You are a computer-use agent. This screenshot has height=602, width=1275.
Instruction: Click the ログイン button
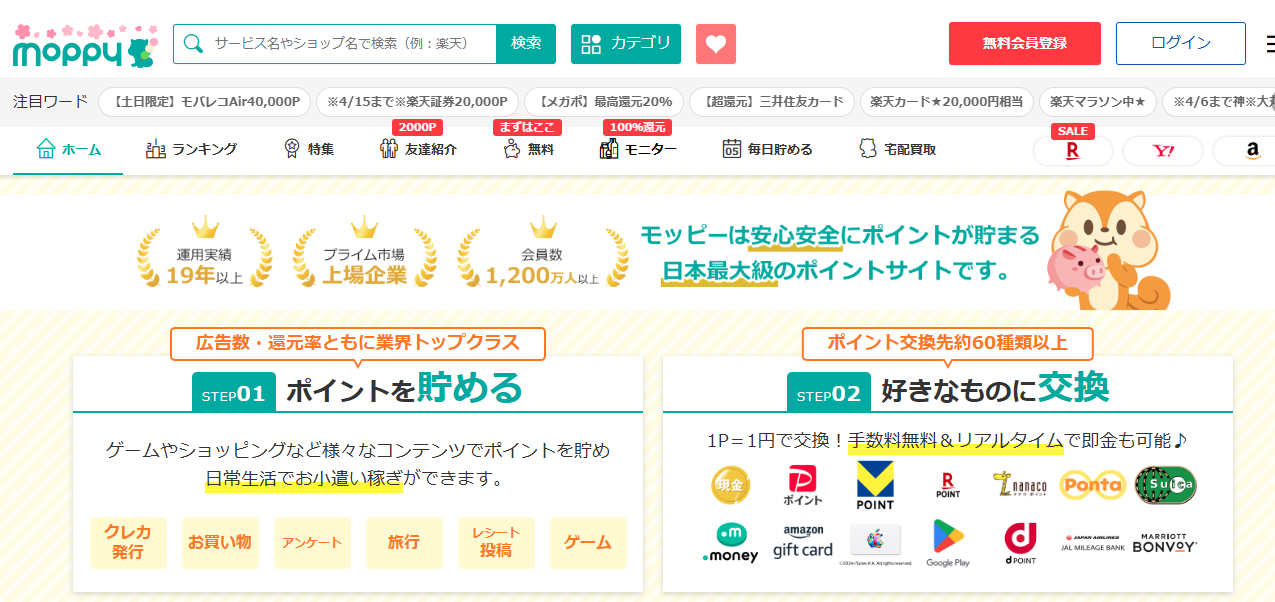(x=1181, y=43)
